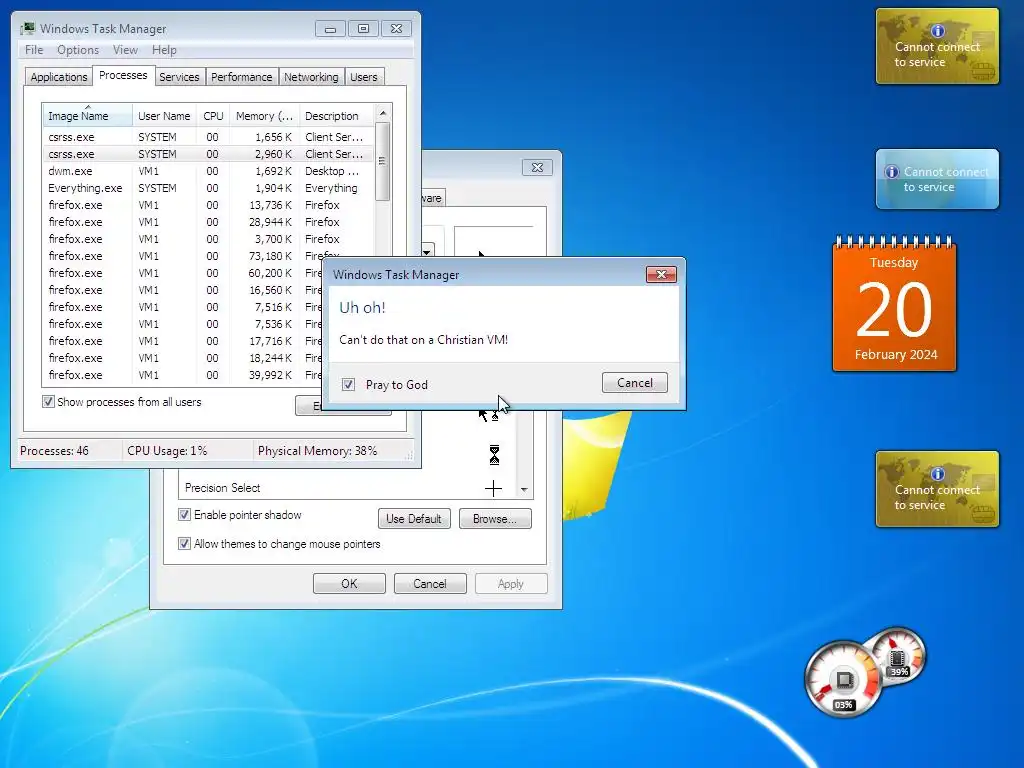The height and width of the screenshot is (768, 1024).
Task: Open the File menu in Task Manager
Action: pos(34,50)
